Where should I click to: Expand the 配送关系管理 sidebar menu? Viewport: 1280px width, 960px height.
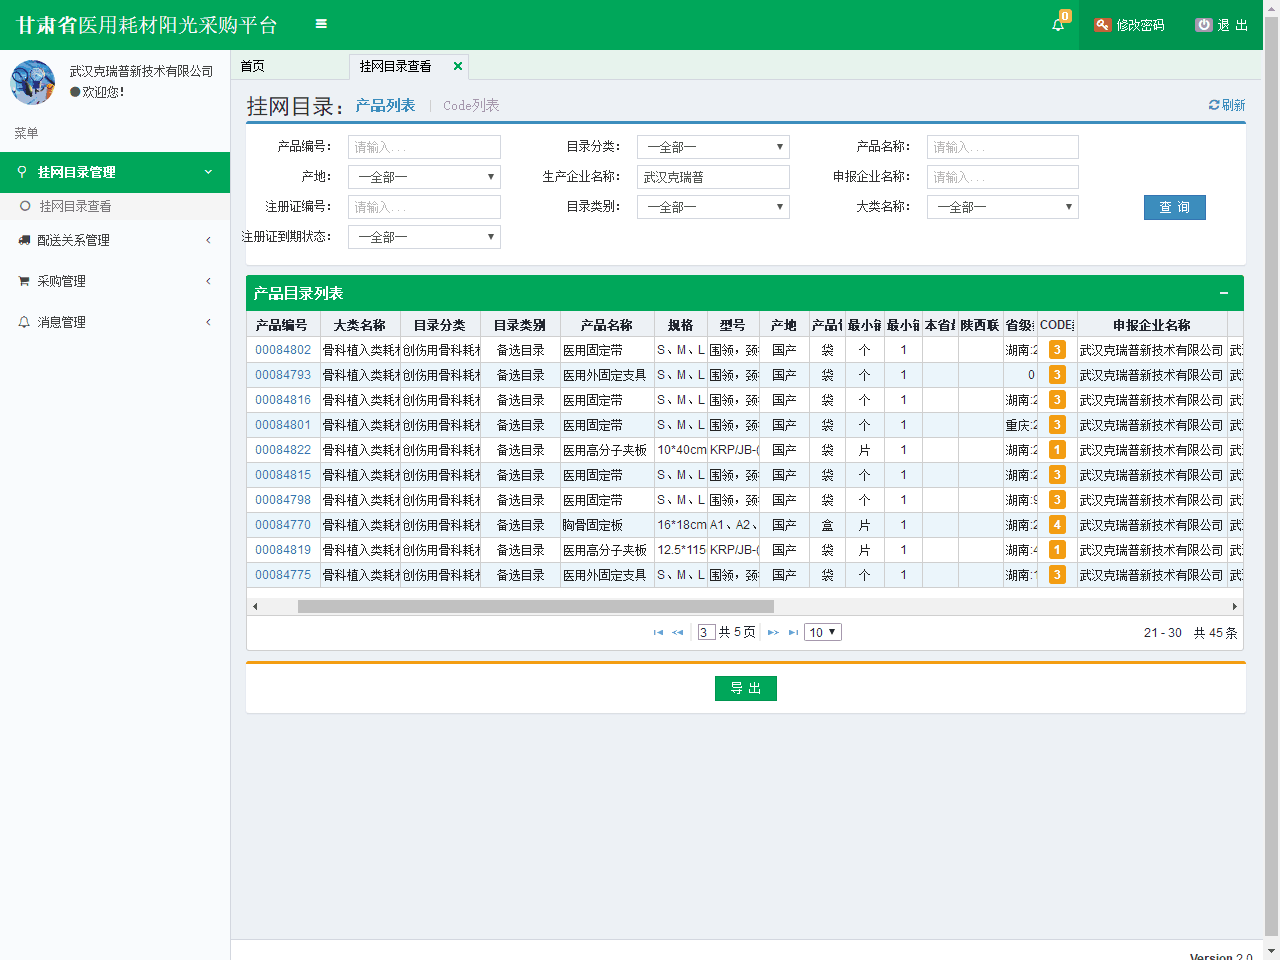(x=115, y=240)
